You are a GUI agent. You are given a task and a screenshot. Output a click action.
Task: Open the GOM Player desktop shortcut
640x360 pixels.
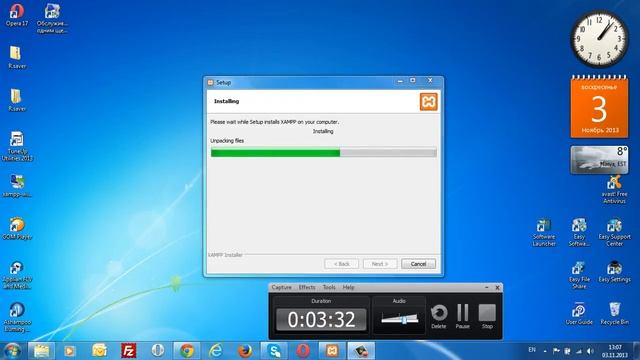tap(17, 228)
